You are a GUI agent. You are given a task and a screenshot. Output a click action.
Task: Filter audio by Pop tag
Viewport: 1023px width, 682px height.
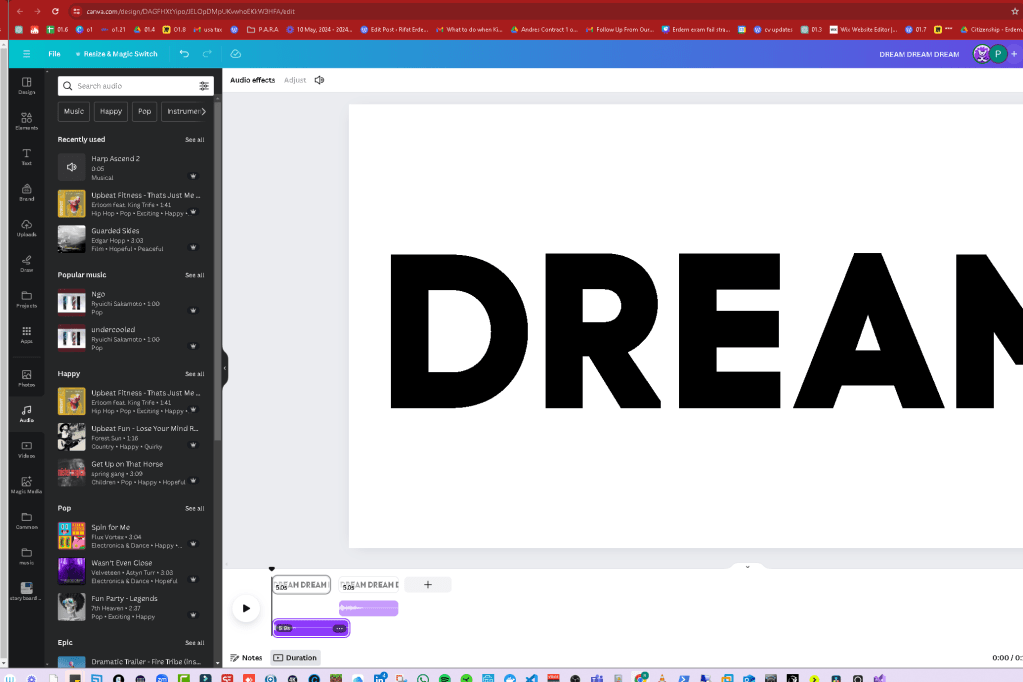pos(144,112)
